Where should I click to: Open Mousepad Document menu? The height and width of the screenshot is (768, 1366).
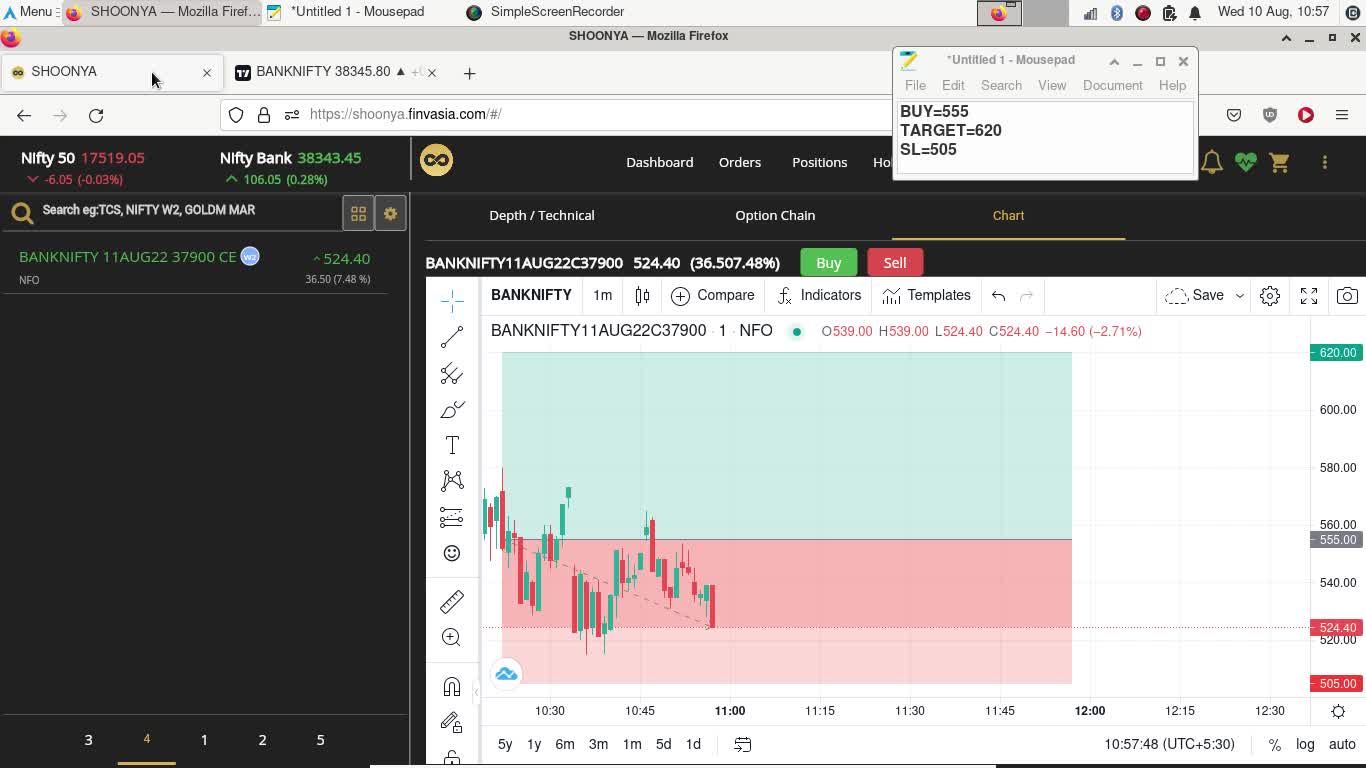1112,85
